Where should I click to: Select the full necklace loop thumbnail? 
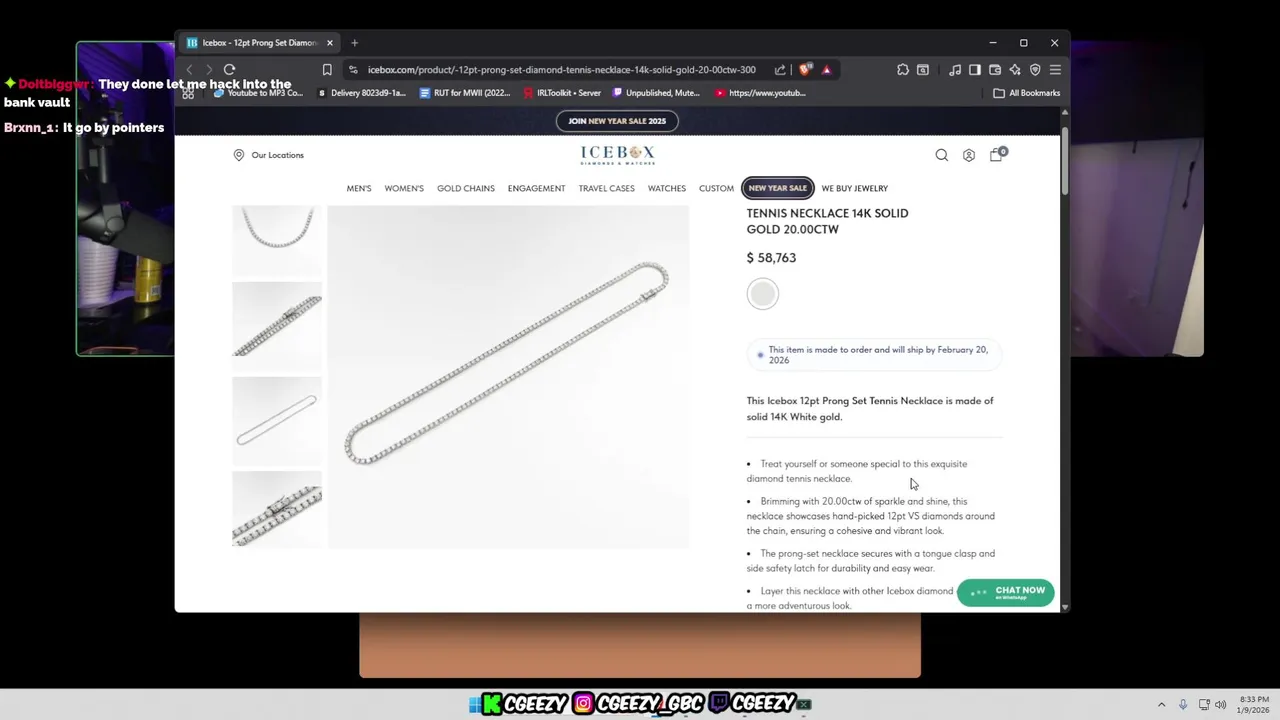[277, 420]
